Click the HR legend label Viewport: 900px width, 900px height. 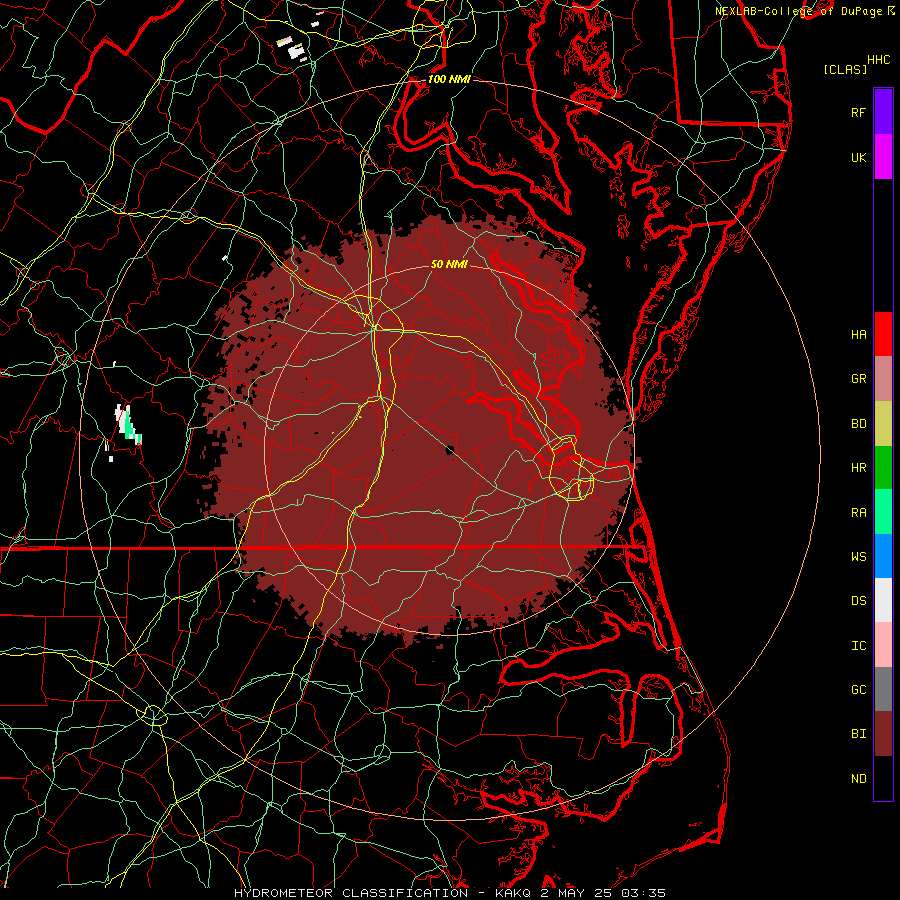858,468
